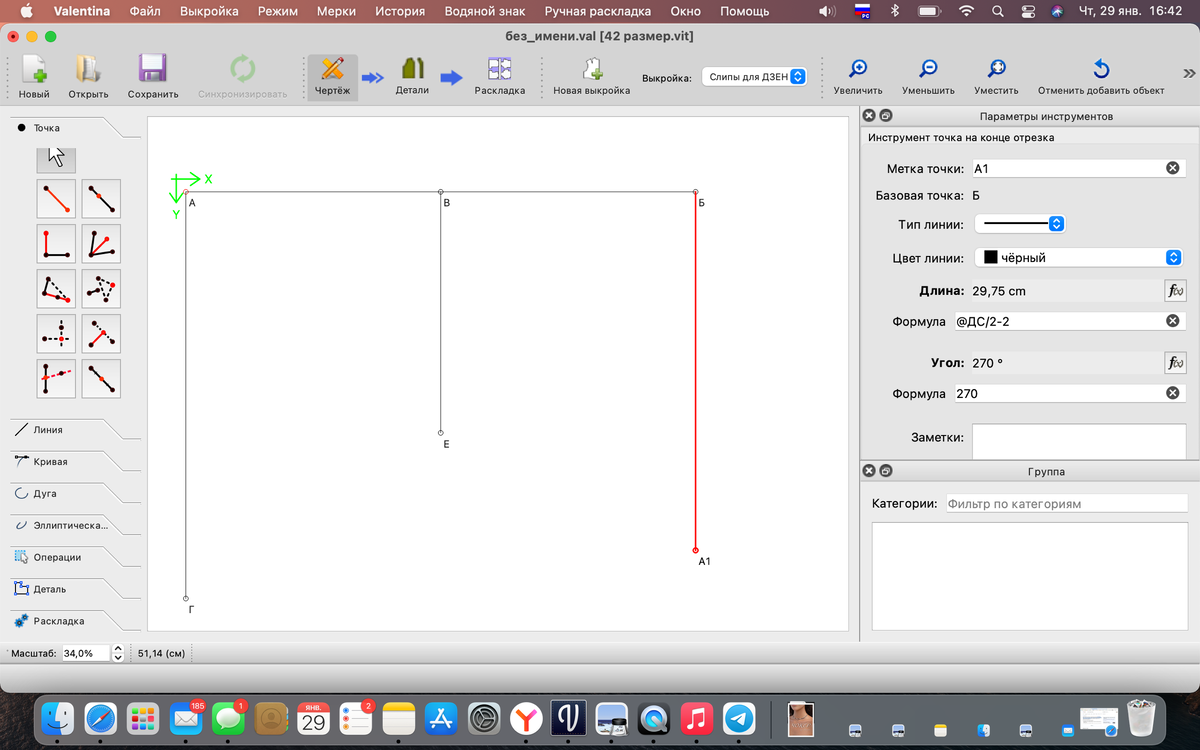Image resolution: width=1200 pixels, height=750 pixels.
Task: Undo with Отменить добавить объект
Action: [1101, 77]
